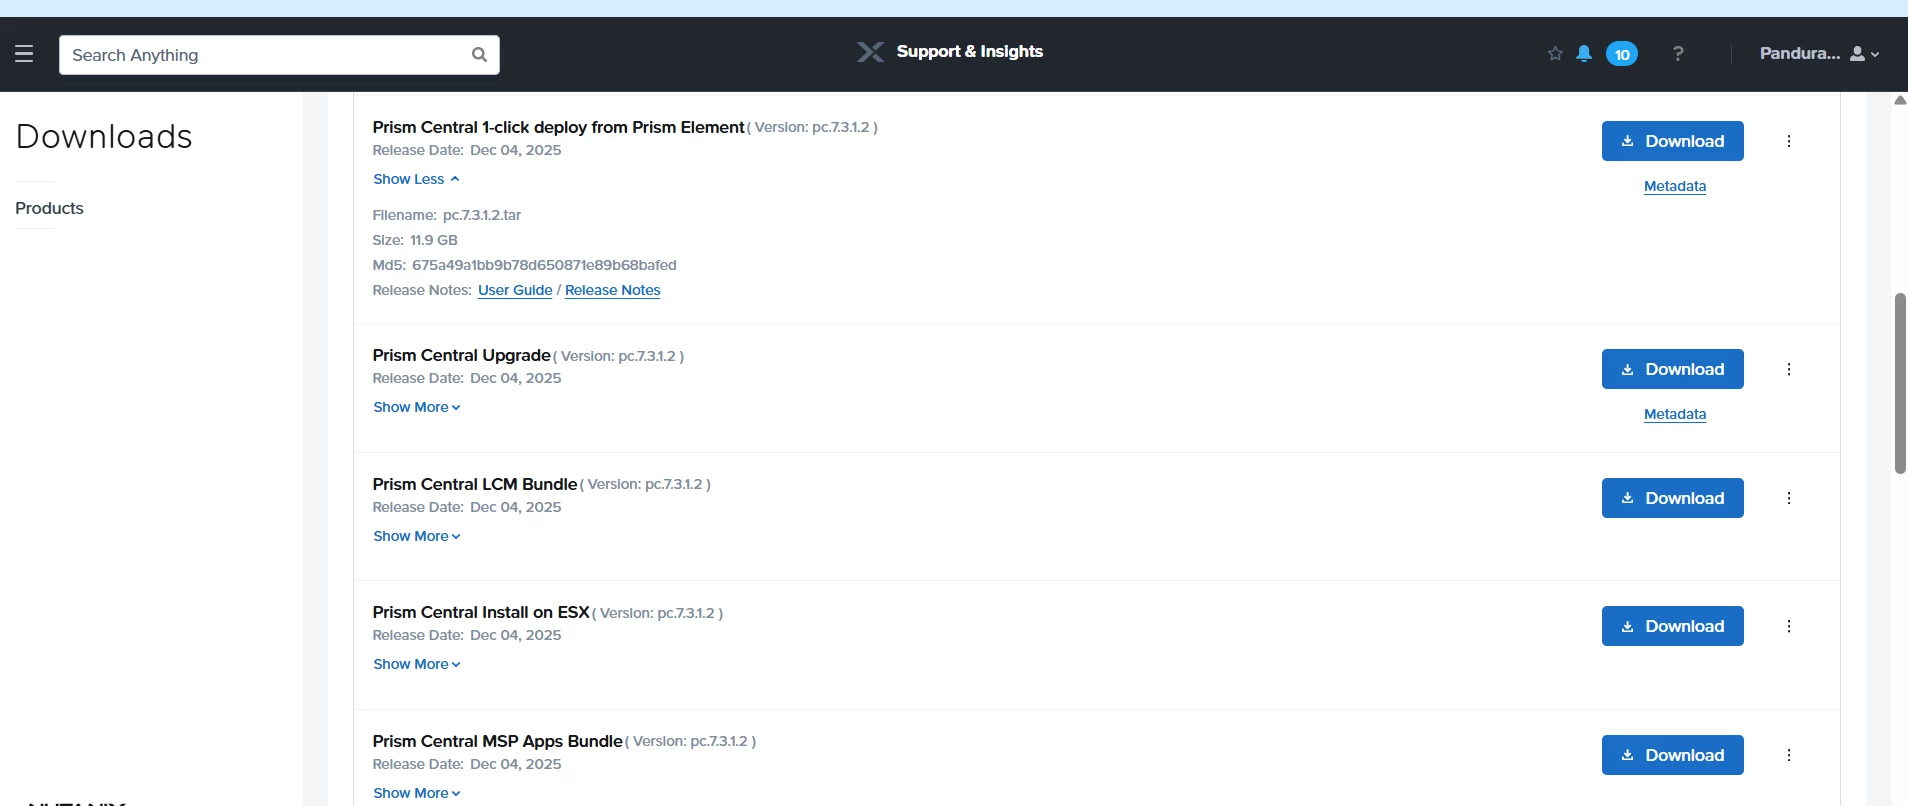Download Prism Central MSP Apps Bundle
1908x806 pixels.
click(x=1672, y=755)
